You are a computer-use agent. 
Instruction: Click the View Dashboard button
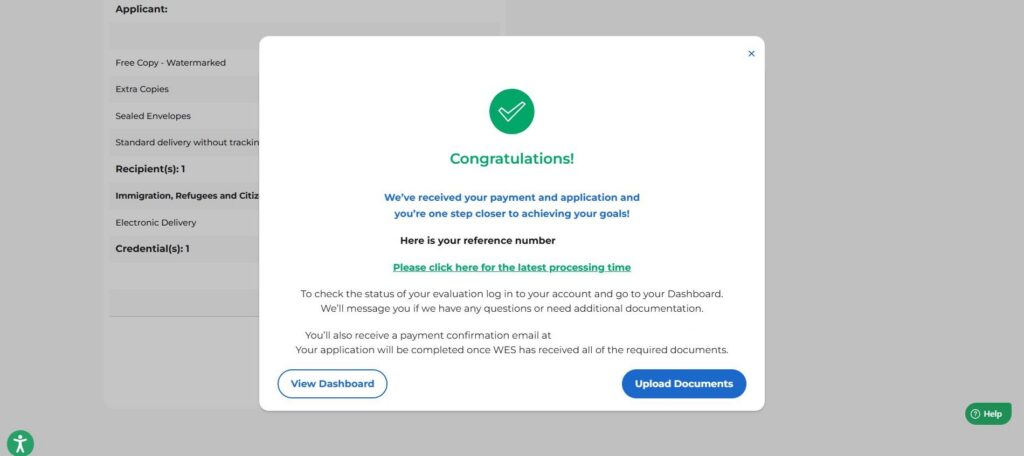[x=332, y=384]
